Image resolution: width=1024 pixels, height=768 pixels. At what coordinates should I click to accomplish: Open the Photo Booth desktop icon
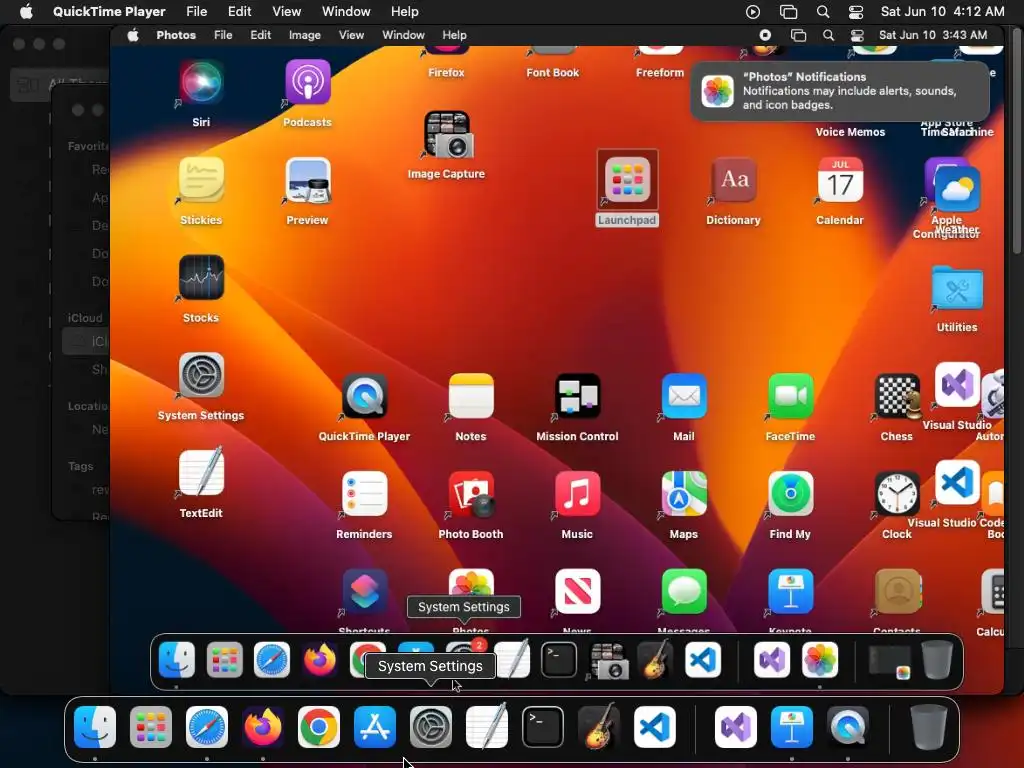point(471,494)
